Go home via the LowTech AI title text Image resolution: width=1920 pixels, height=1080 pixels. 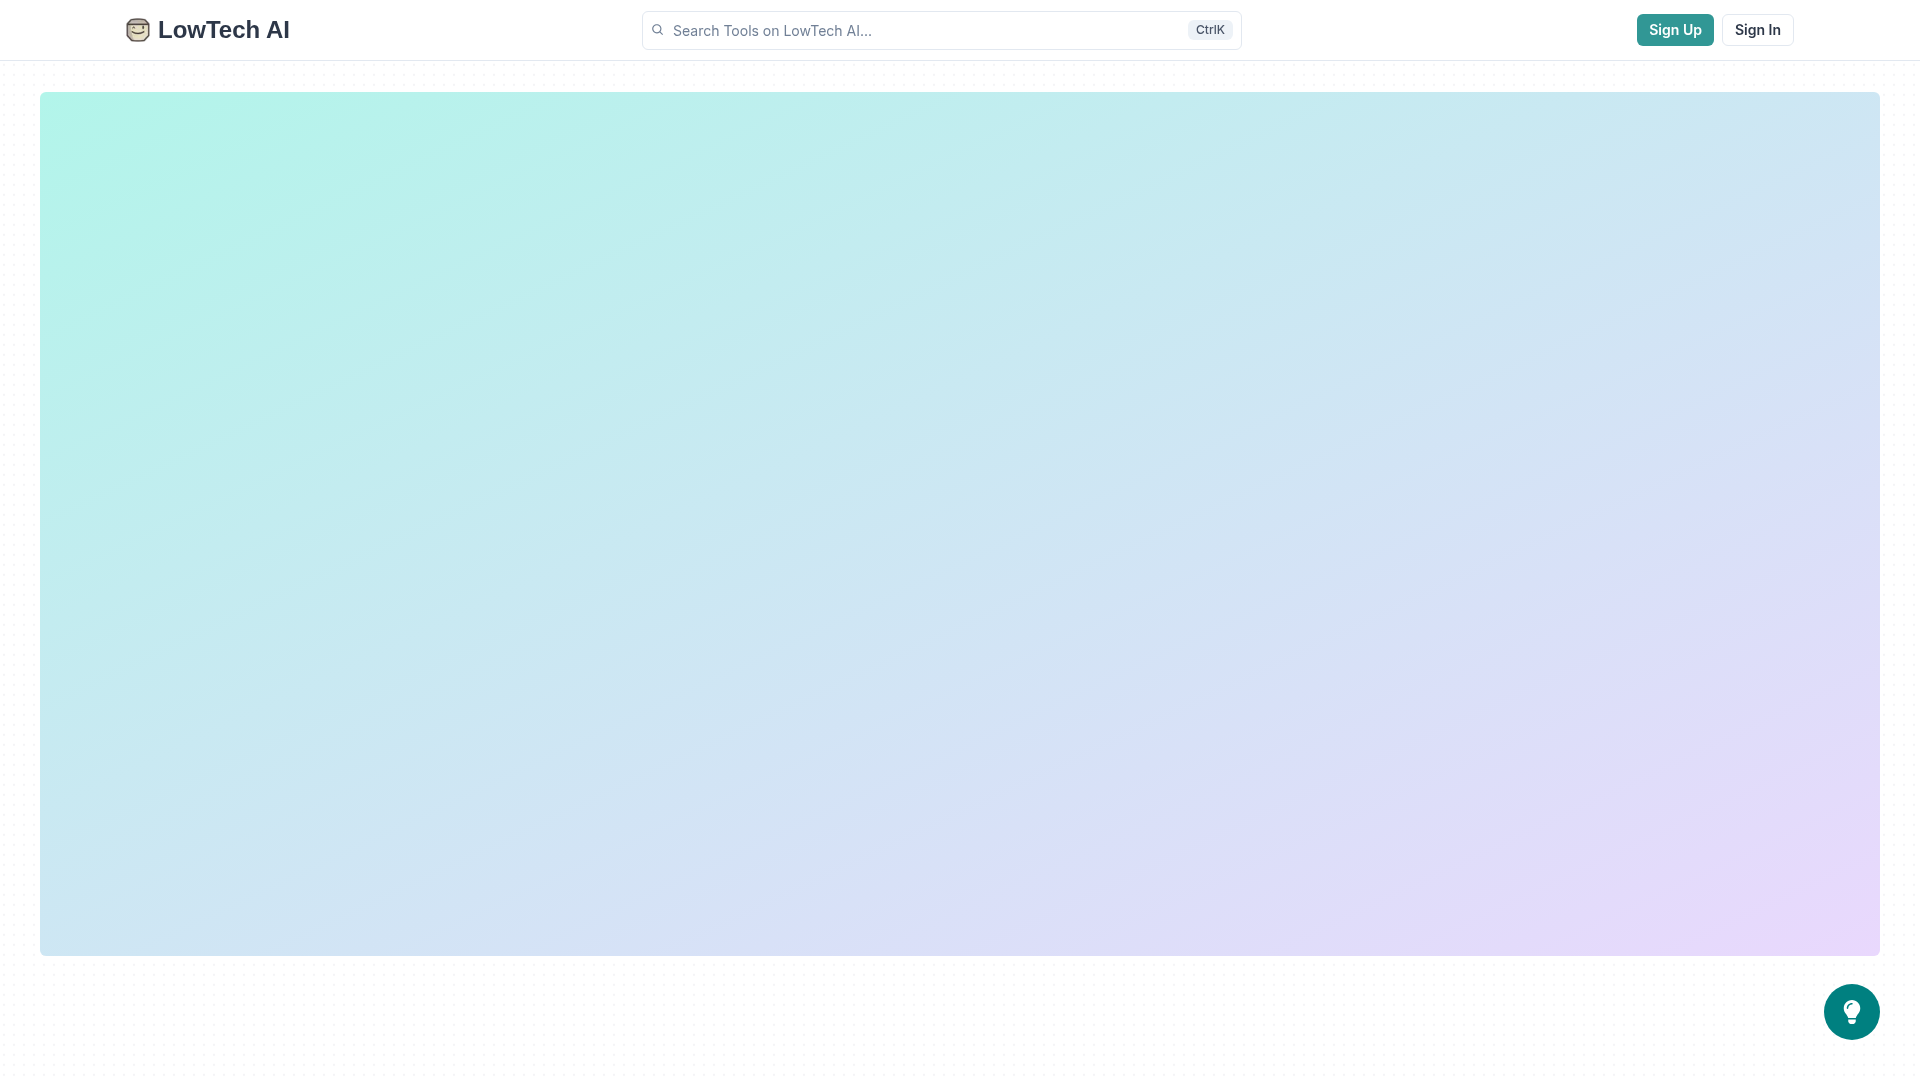click(x=223, y=30)
